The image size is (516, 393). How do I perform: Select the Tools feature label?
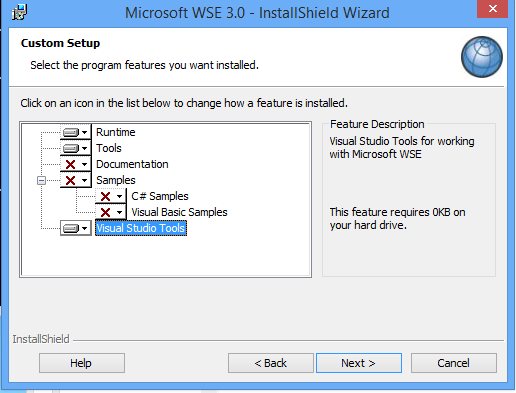109,148
